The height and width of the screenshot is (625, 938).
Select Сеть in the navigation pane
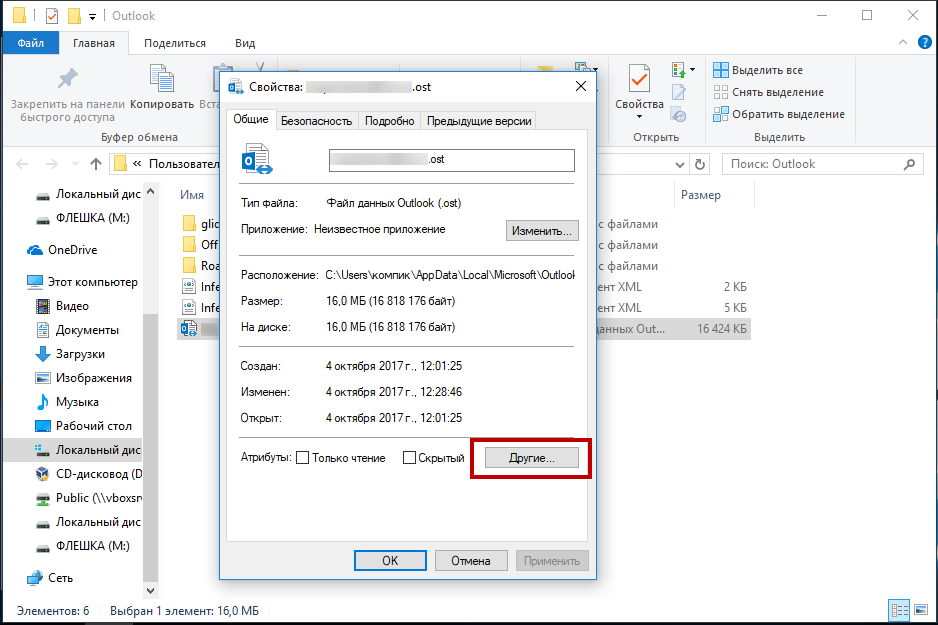[50, 578]
